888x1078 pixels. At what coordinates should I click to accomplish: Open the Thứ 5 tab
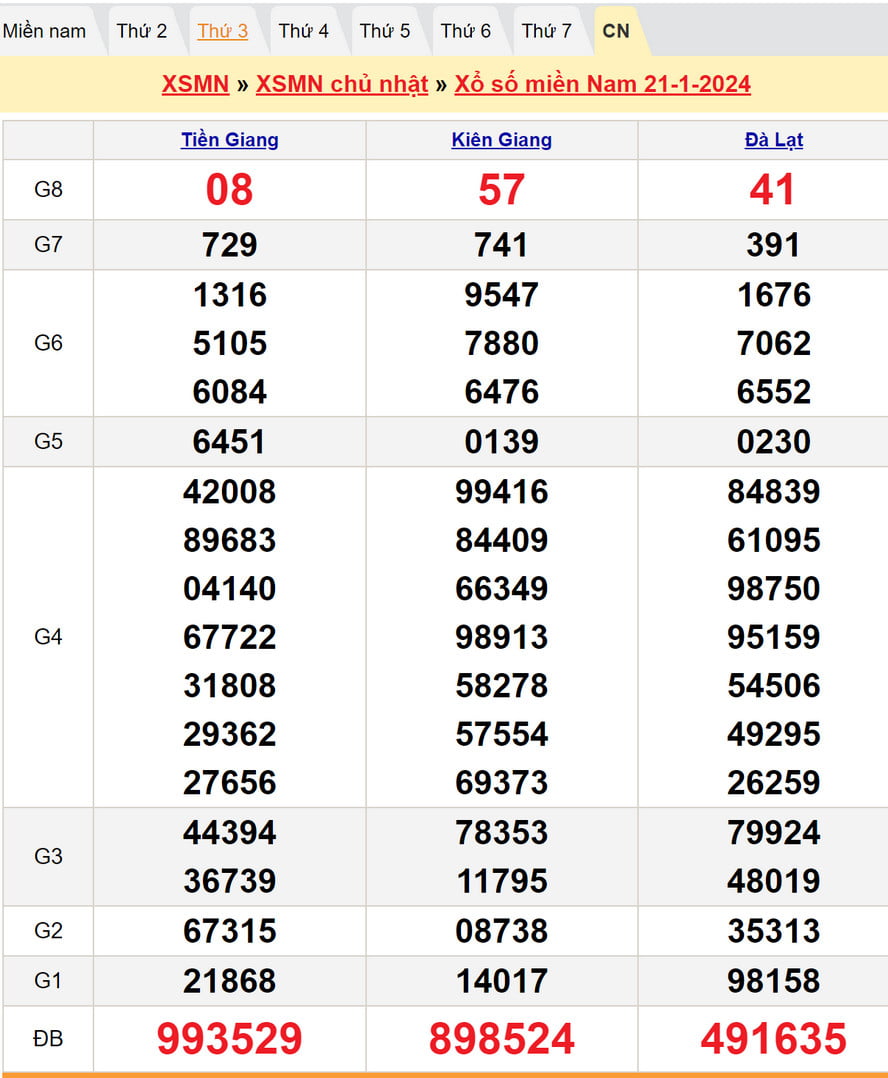pos(385,31)
